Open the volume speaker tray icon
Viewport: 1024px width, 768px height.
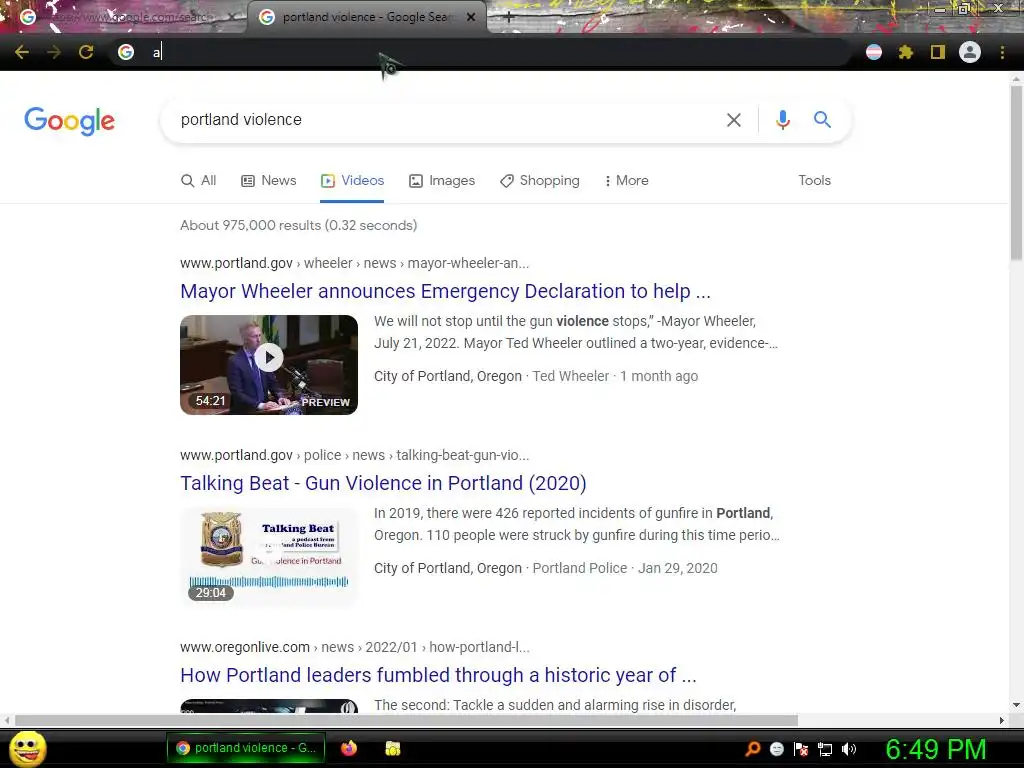[849, 749]
